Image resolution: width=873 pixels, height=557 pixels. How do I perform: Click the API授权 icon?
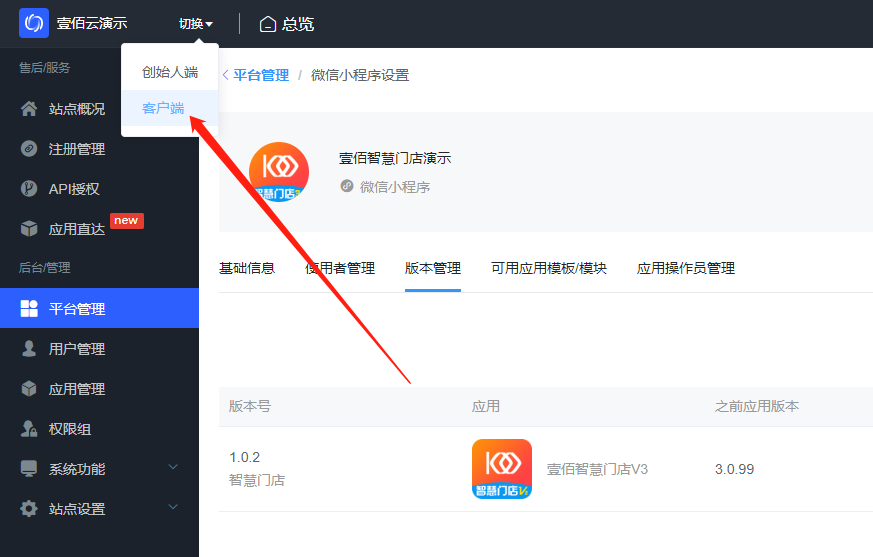29,189
